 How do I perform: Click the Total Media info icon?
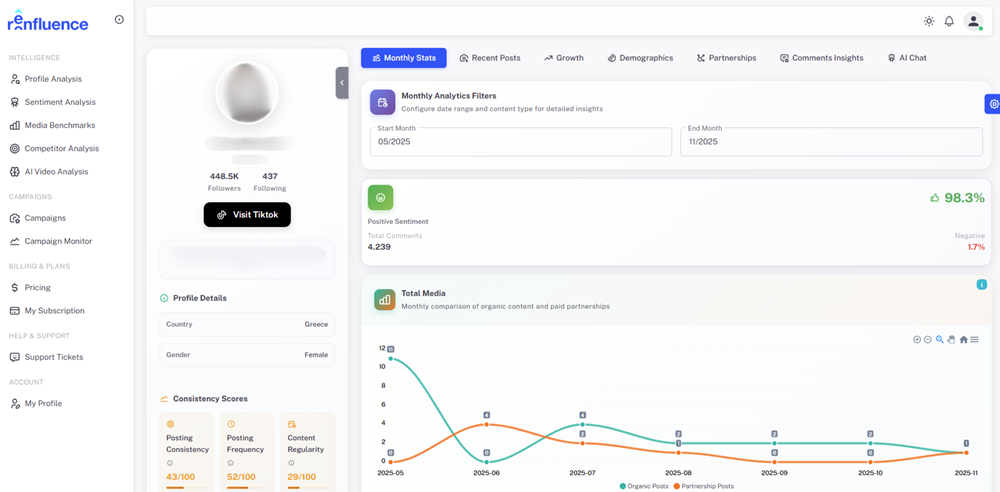click(x=981, y=285)
